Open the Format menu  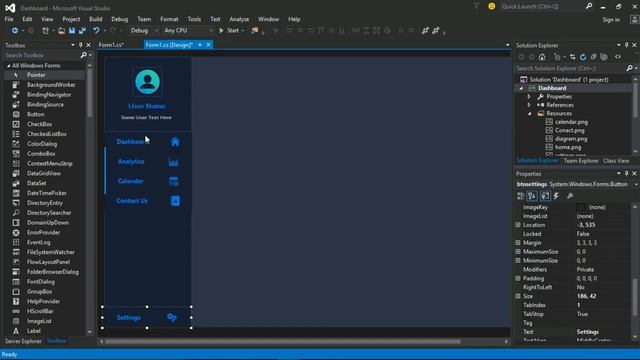[169, 19]
